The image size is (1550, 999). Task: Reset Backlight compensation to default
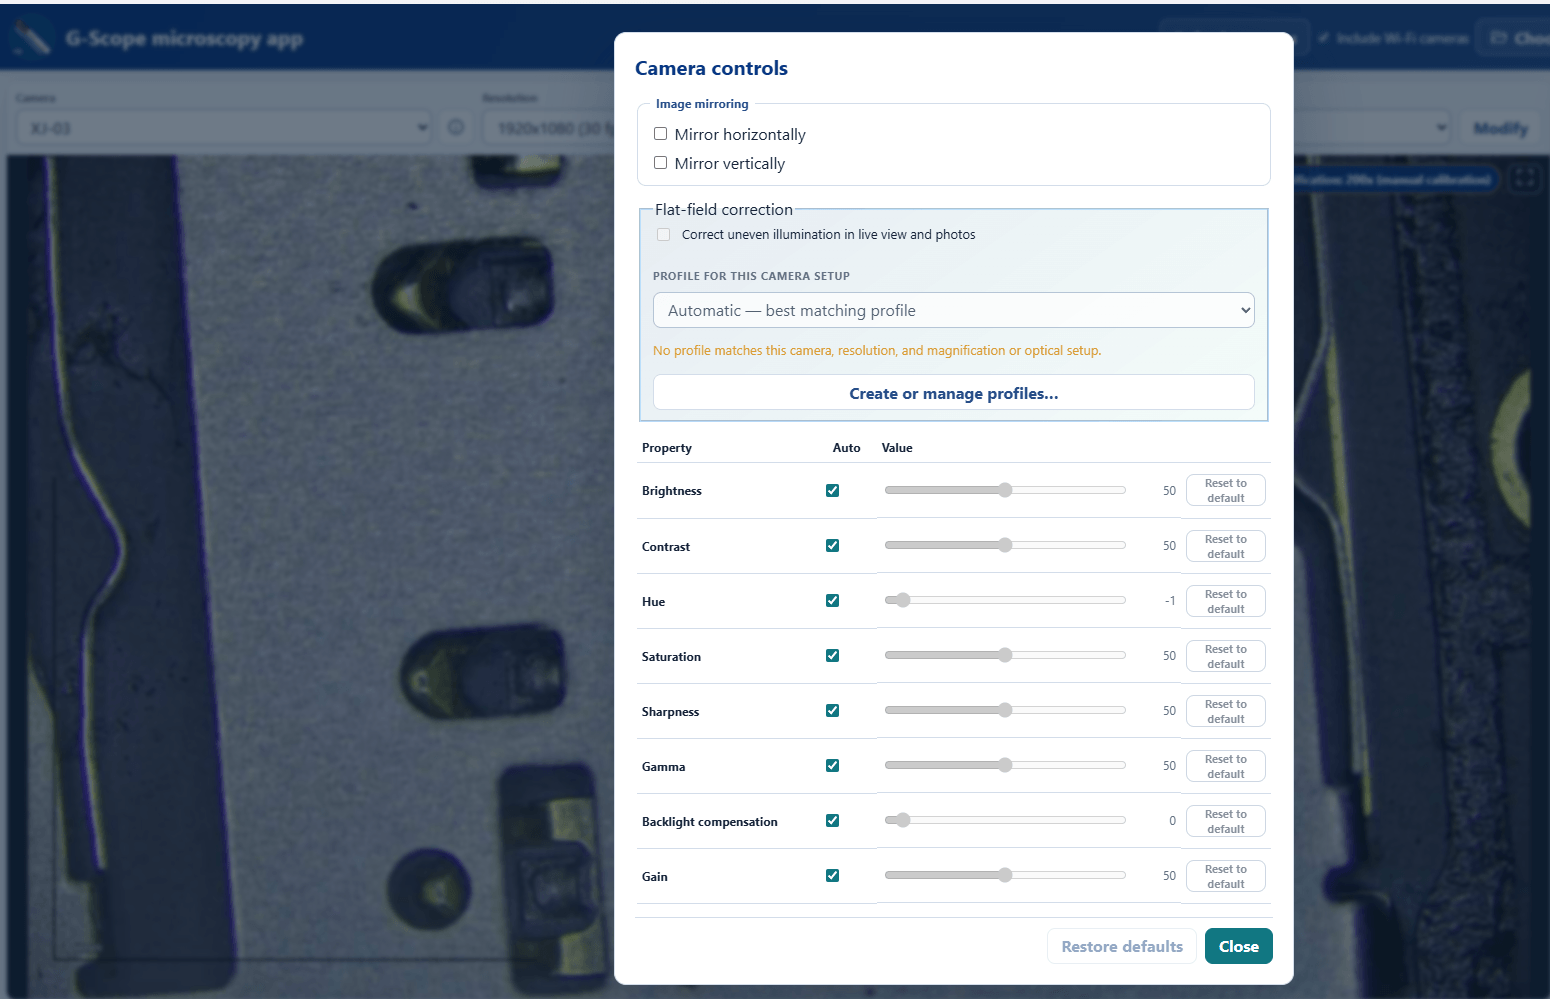[x=1226, y=821]
